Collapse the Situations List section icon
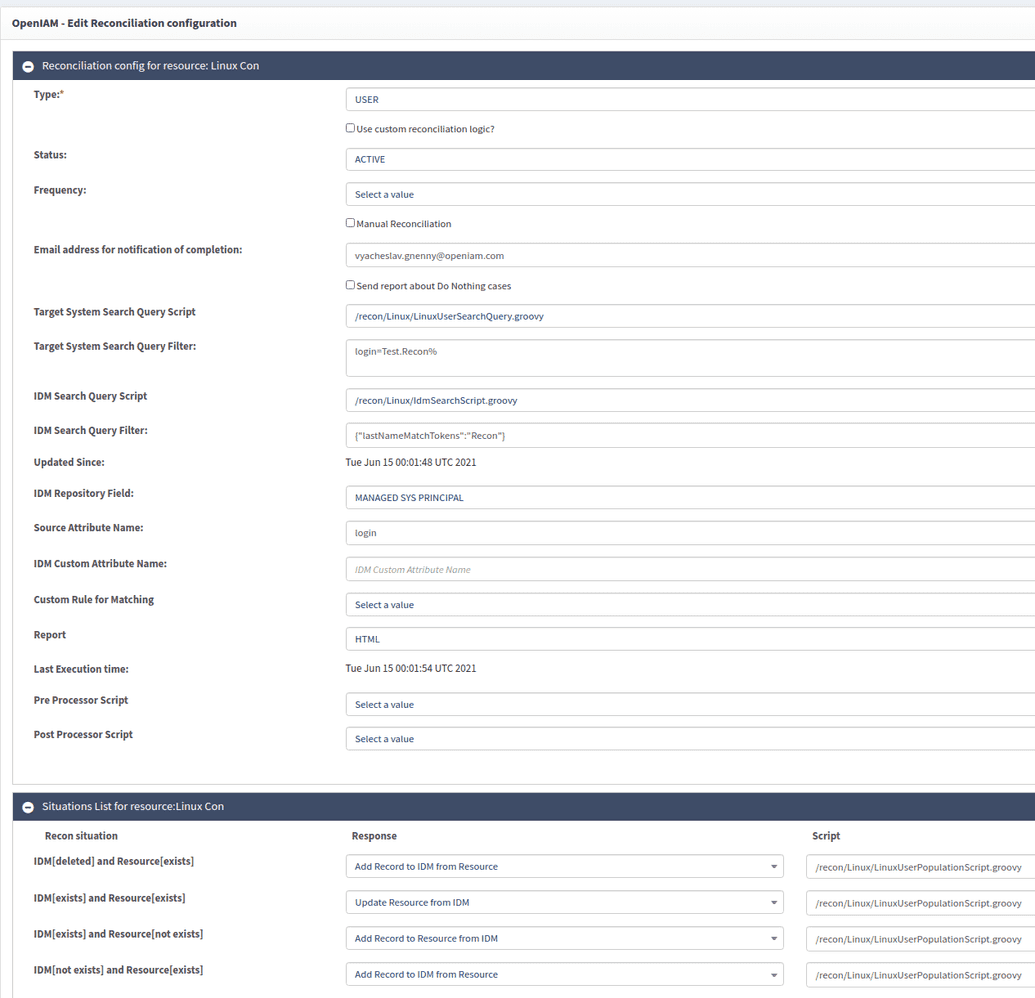Image resolution: width=1035 pixels, height=998 pixels. [29, 807]
